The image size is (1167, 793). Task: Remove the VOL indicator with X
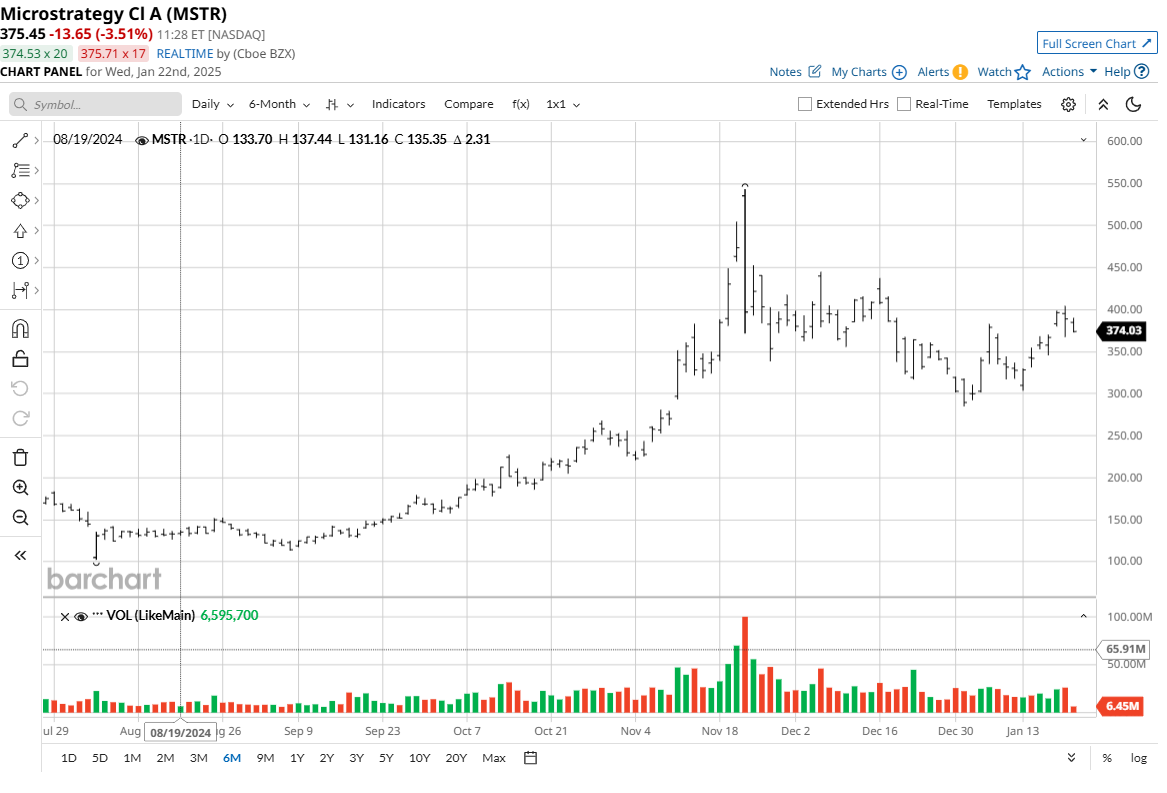(x=65, y=617)
